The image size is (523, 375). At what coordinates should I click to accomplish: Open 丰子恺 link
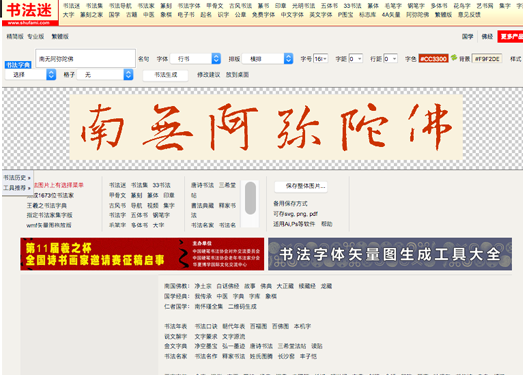[x=308, y=356]
